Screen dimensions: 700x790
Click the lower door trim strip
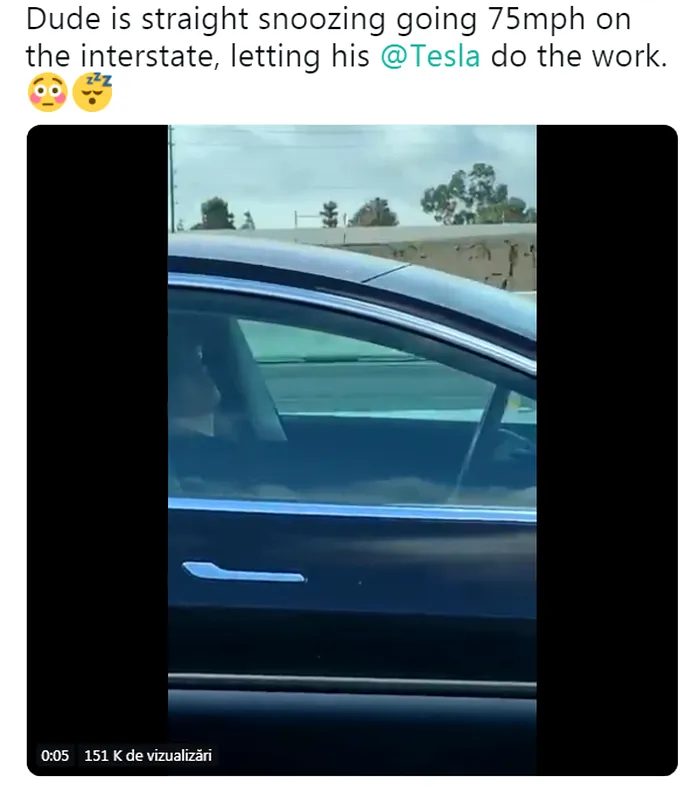pos(352,681)
